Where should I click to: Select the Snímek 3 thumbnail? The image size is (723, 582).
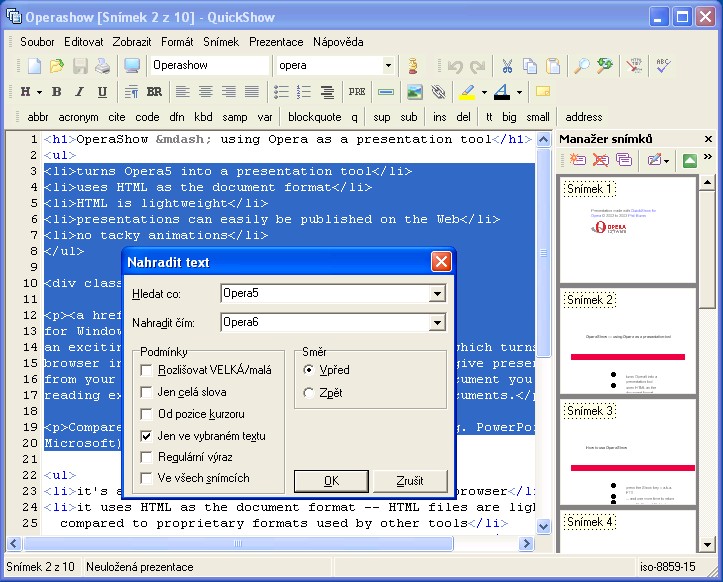click(x=628, y=452)
